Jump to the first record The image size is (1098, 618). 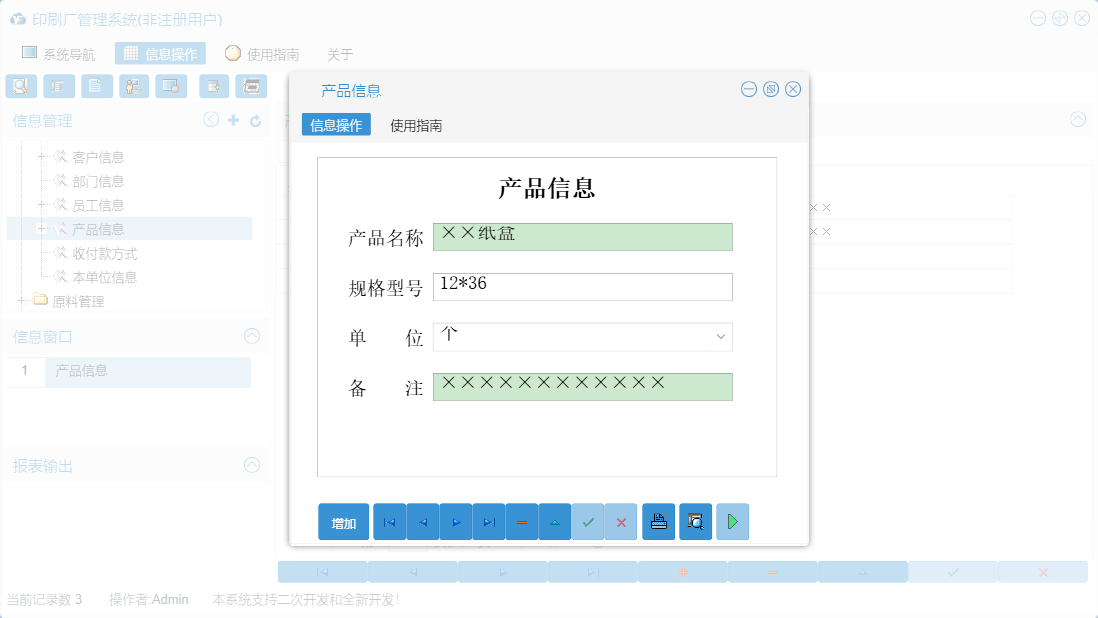[389, 521]
